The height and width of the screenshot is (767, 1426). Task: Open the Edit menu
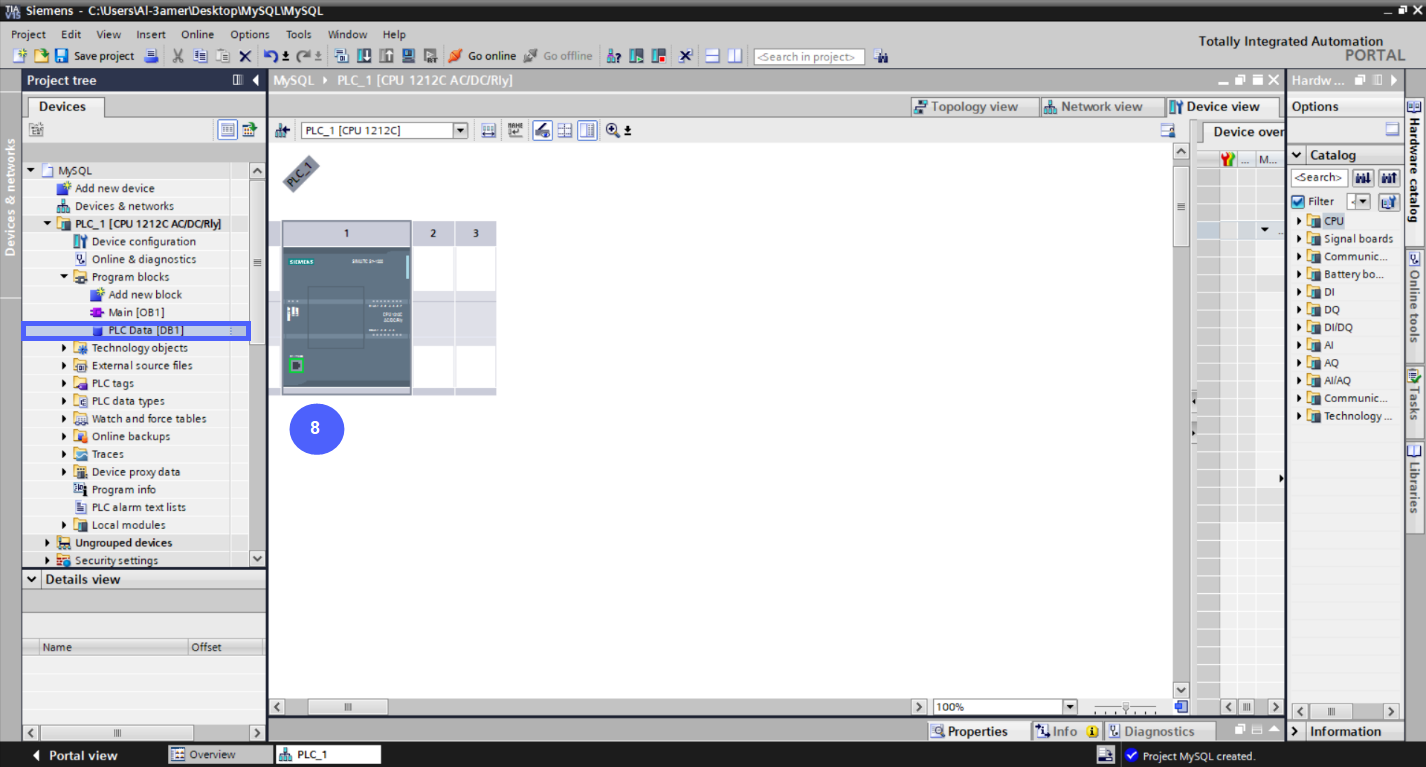(71, 34)
